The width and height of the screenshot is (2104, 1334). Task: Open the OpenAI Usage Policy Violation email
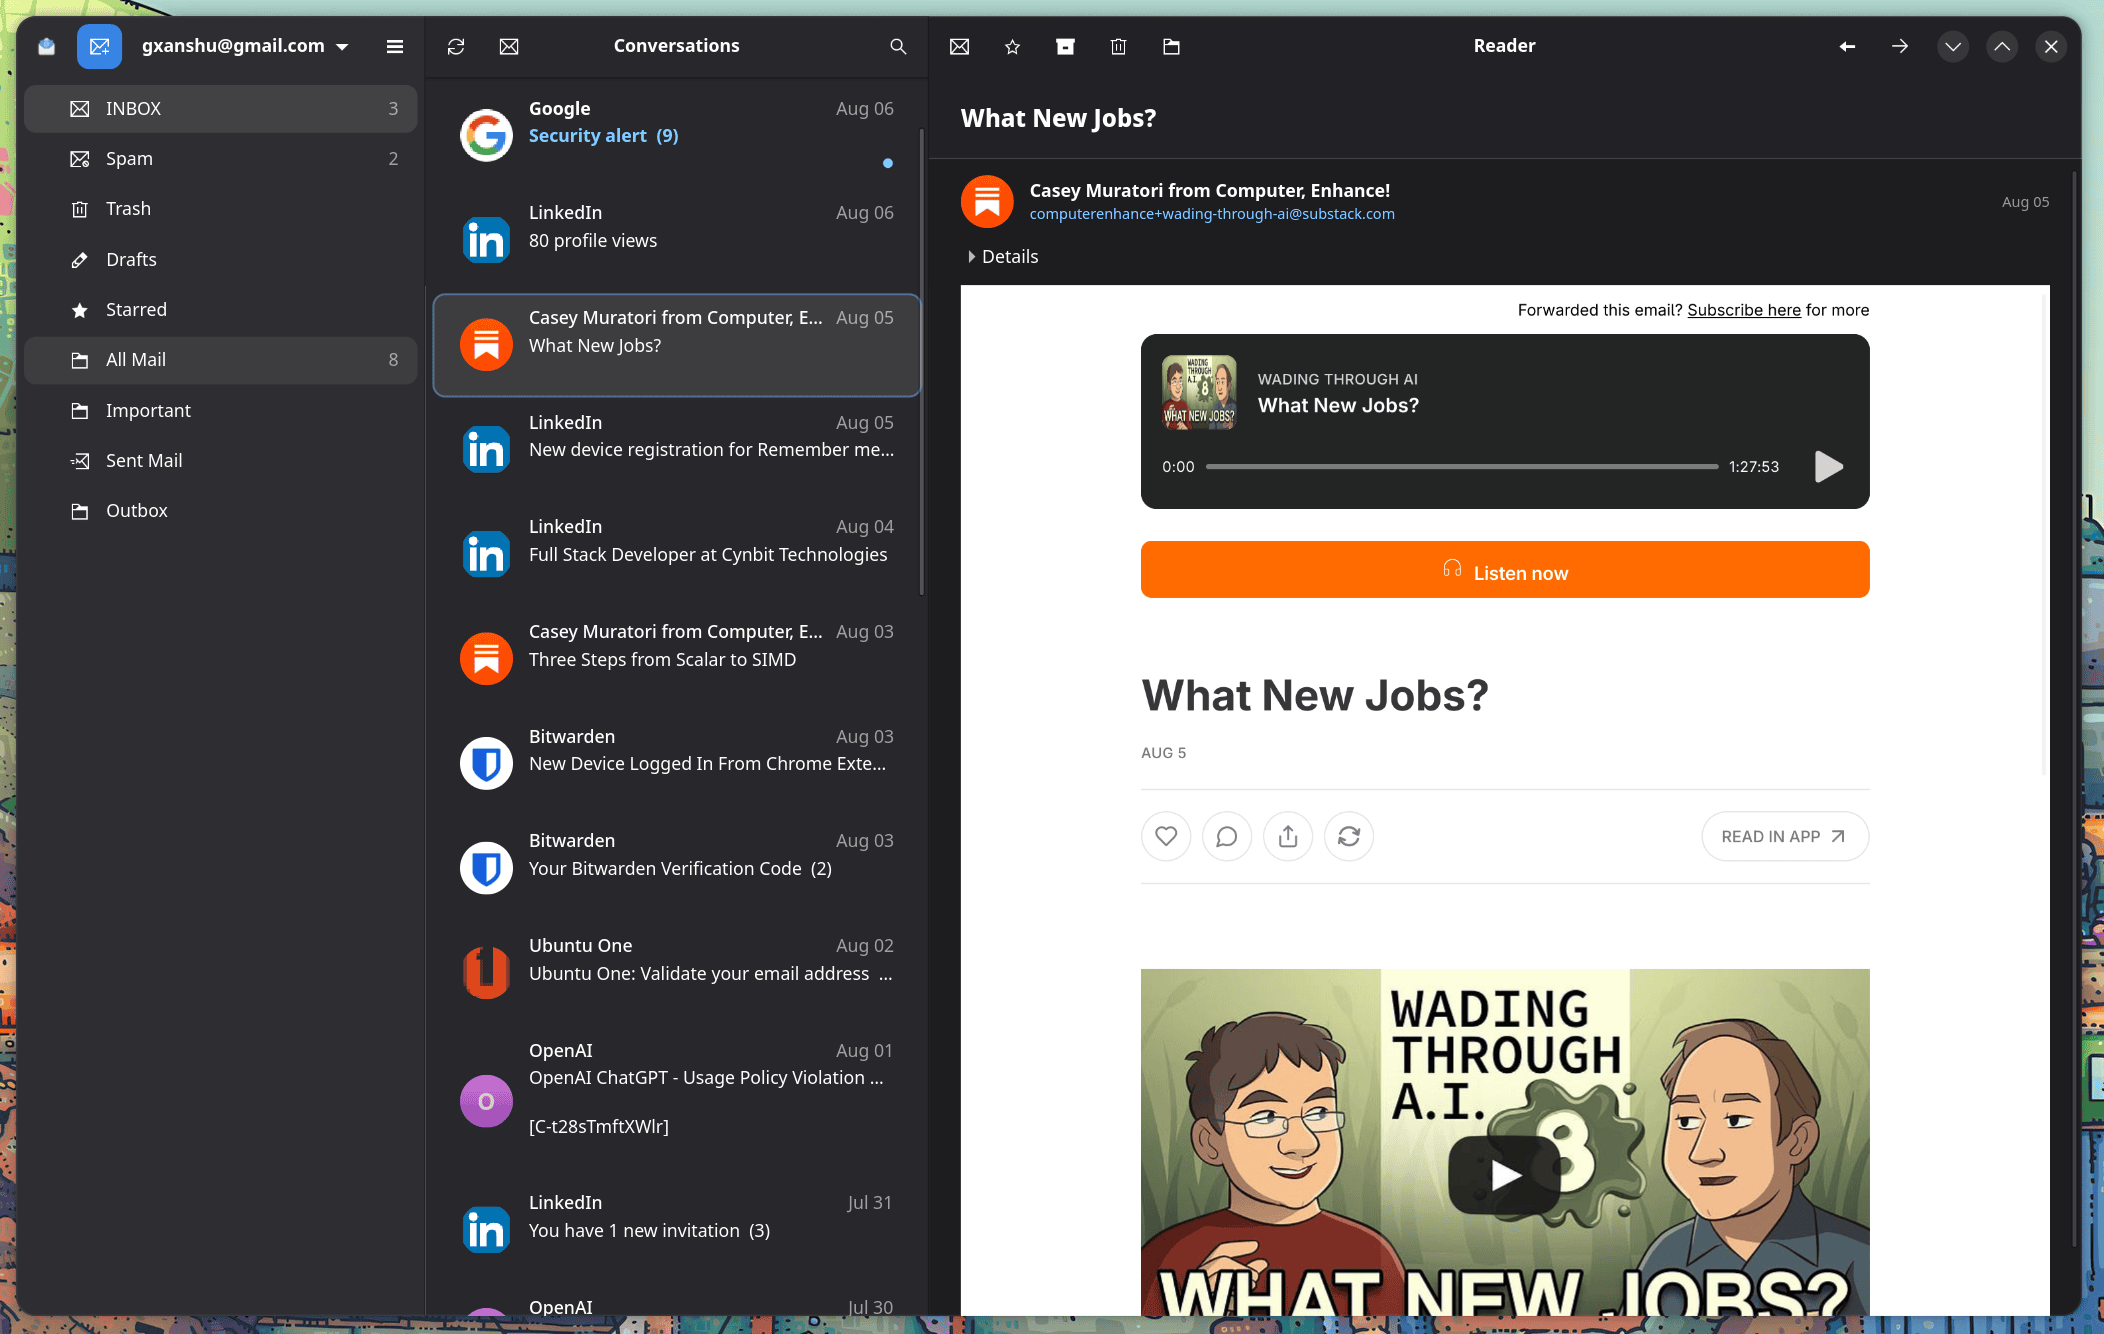coord(676,1101)
